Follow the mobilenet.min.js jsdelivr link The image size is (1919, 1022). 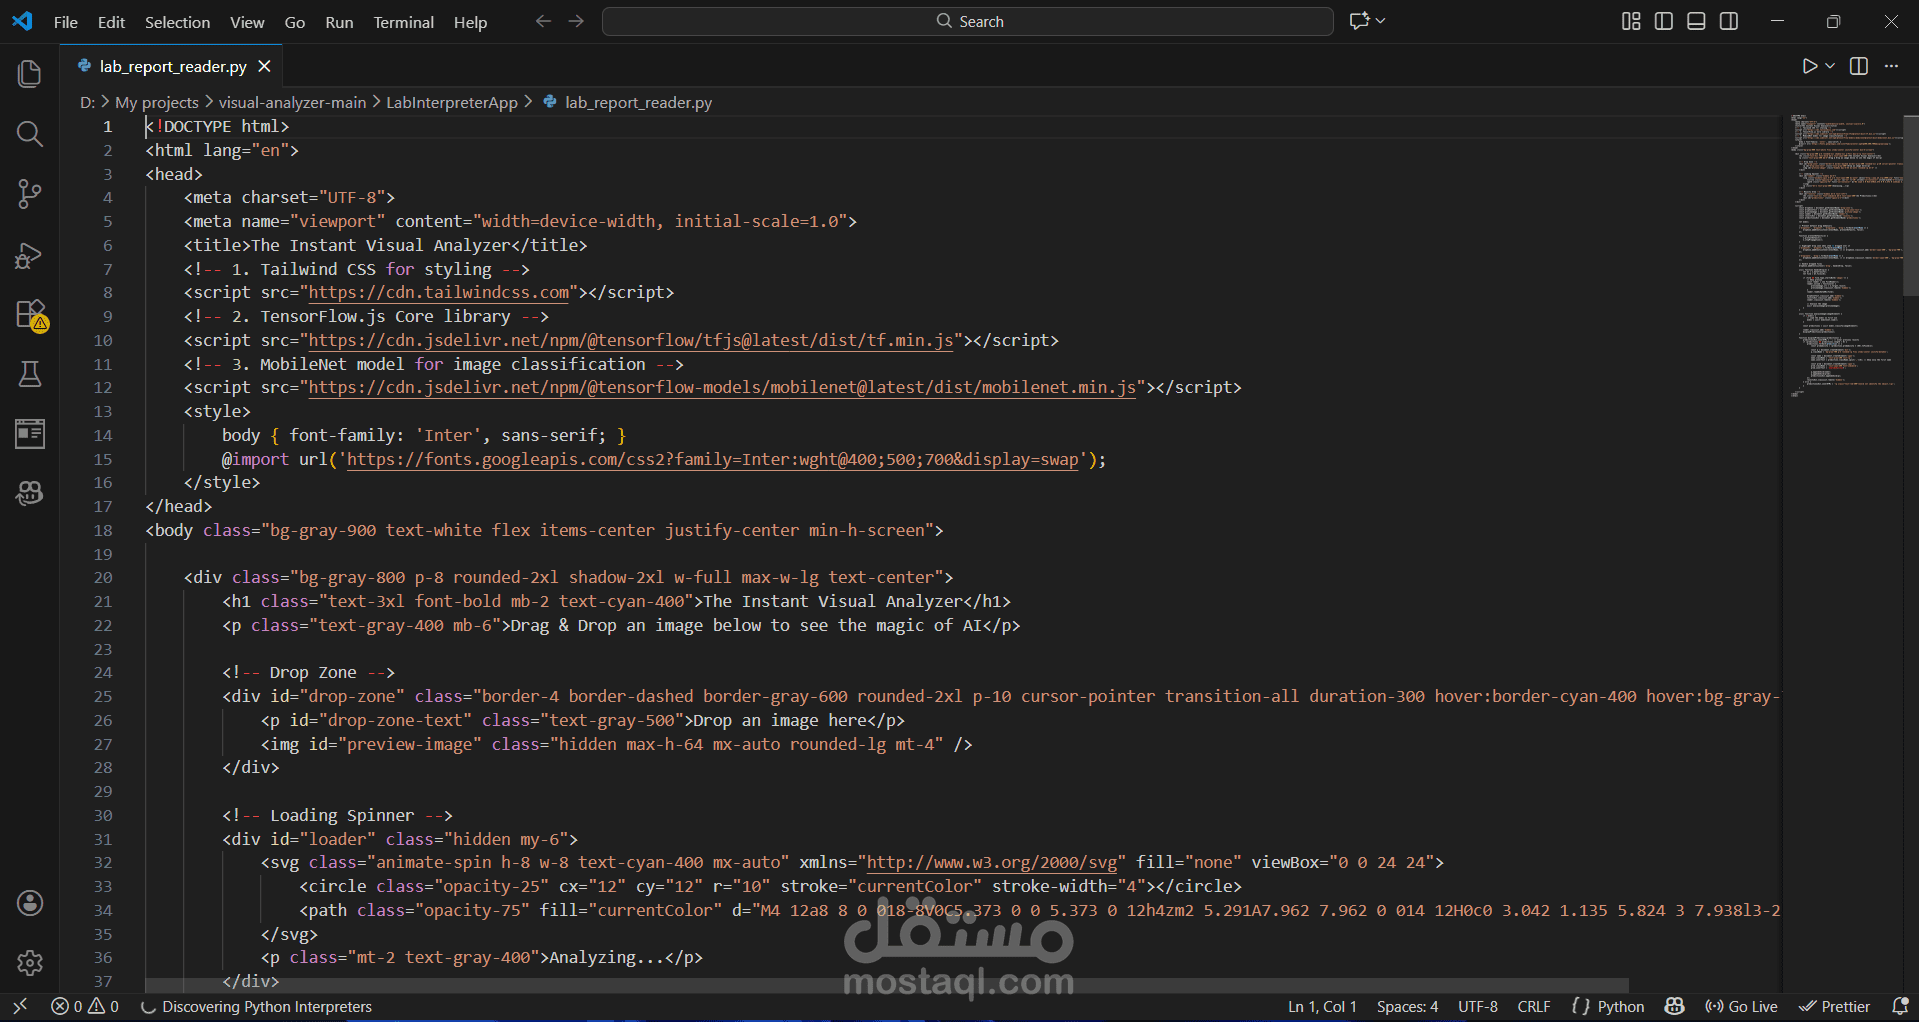722,388
